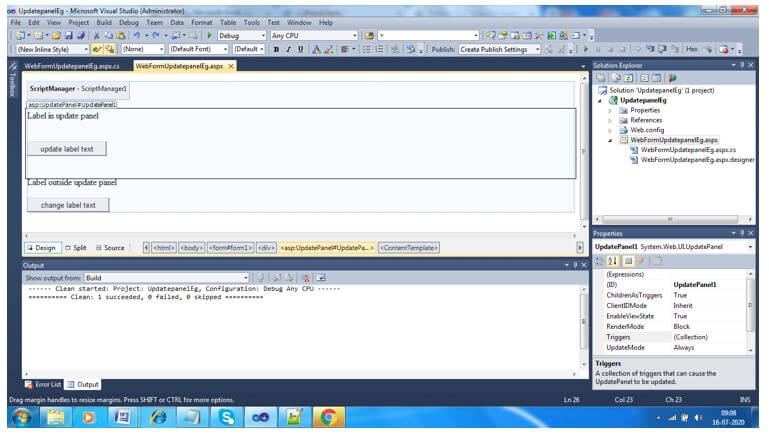Click the Cut scissors icon

click(97, 35)
